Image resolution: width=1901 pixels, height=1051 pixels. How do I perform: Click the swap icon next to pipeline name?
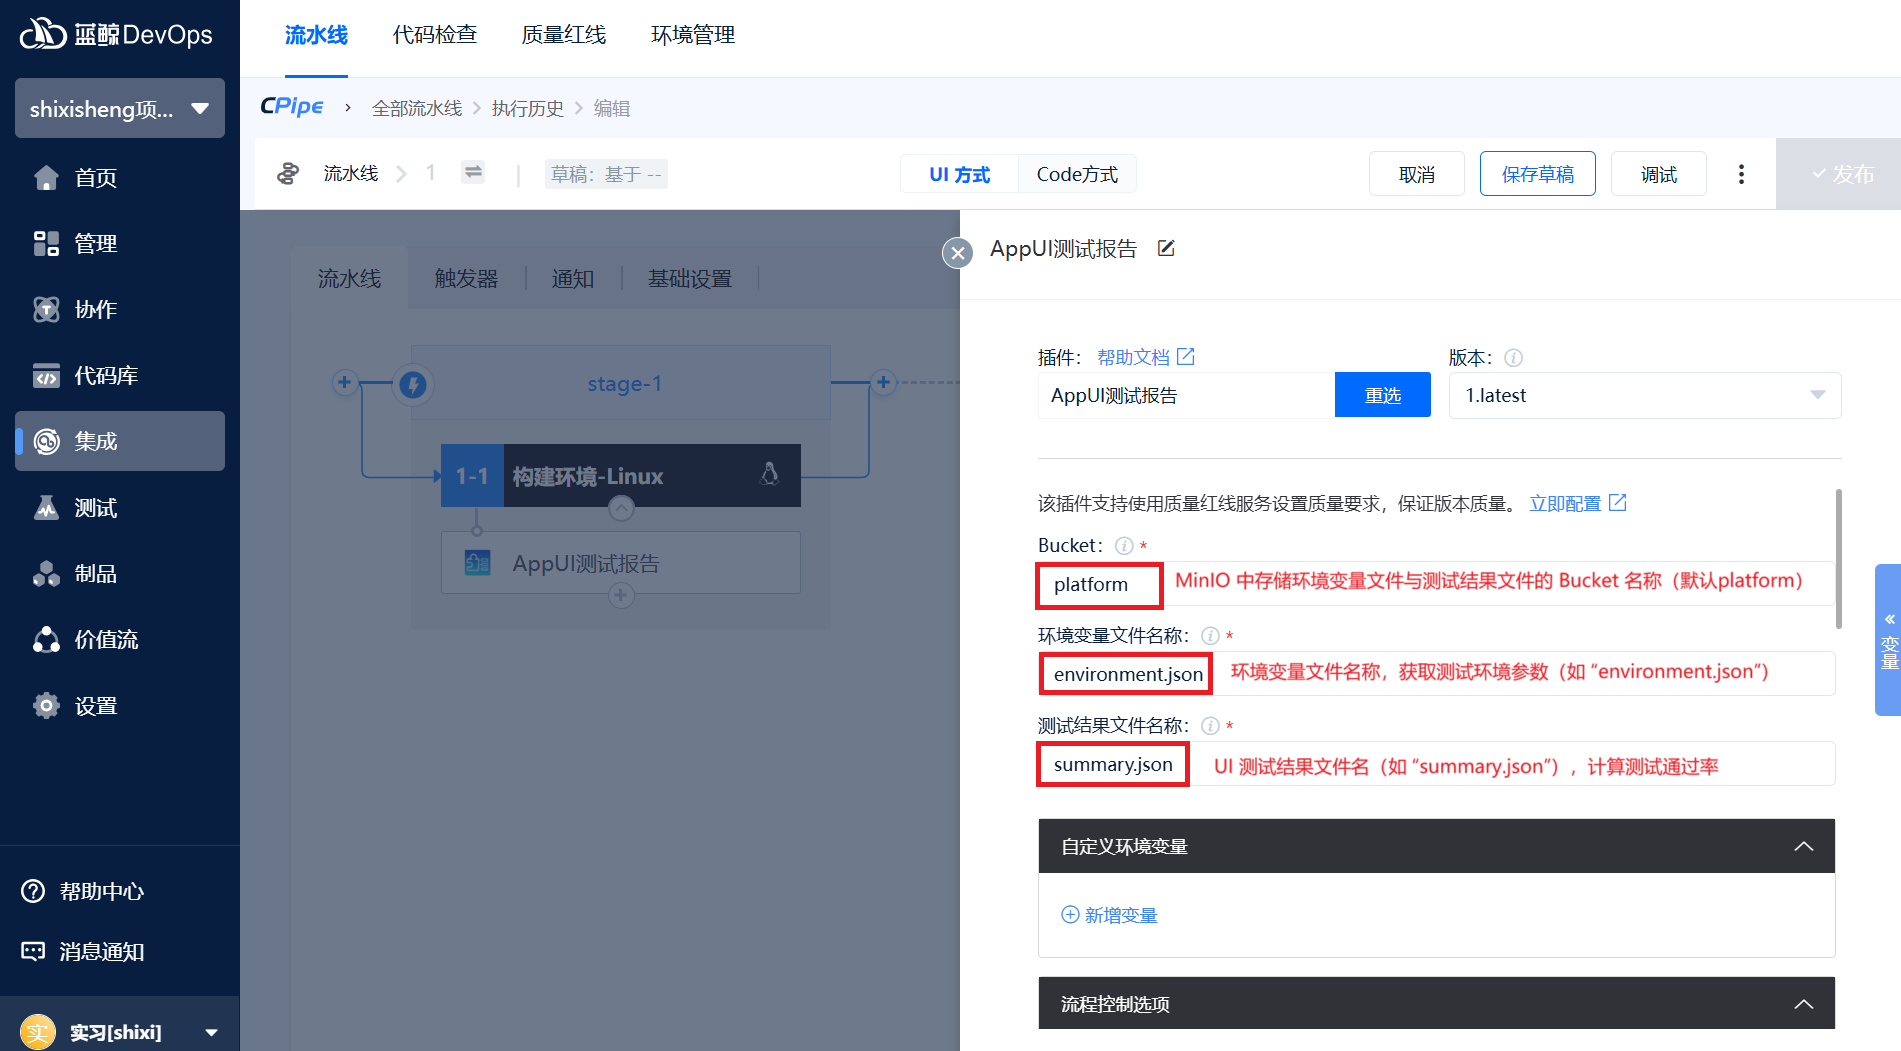(x=473, y=172)
